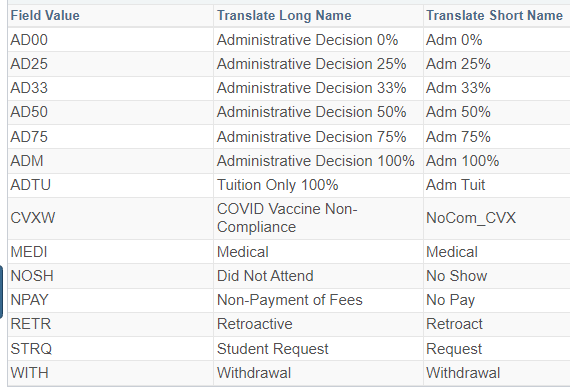Viewport: 570px width, 388px height.
Task: Click the NoCom_CVX short name
Action: (471, 218)
